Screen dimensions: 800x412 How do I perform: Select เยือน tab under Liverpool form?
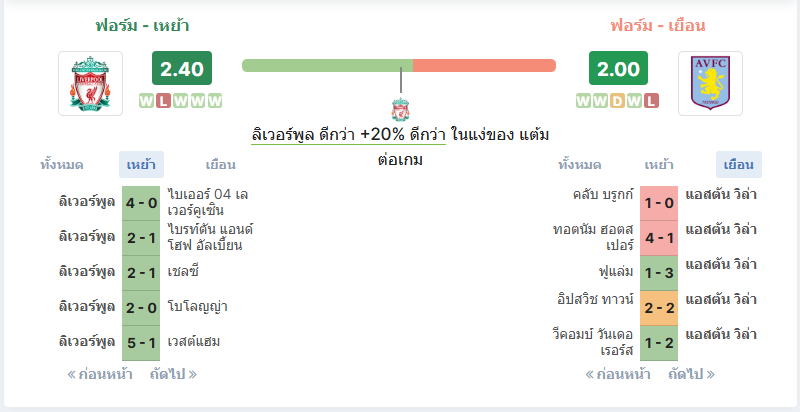(220, 165)
